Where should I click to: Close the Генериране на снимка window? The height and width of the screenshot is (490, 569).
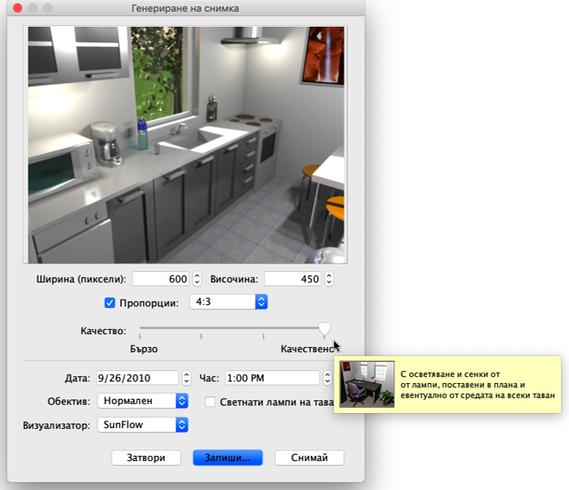coord(18,8)
